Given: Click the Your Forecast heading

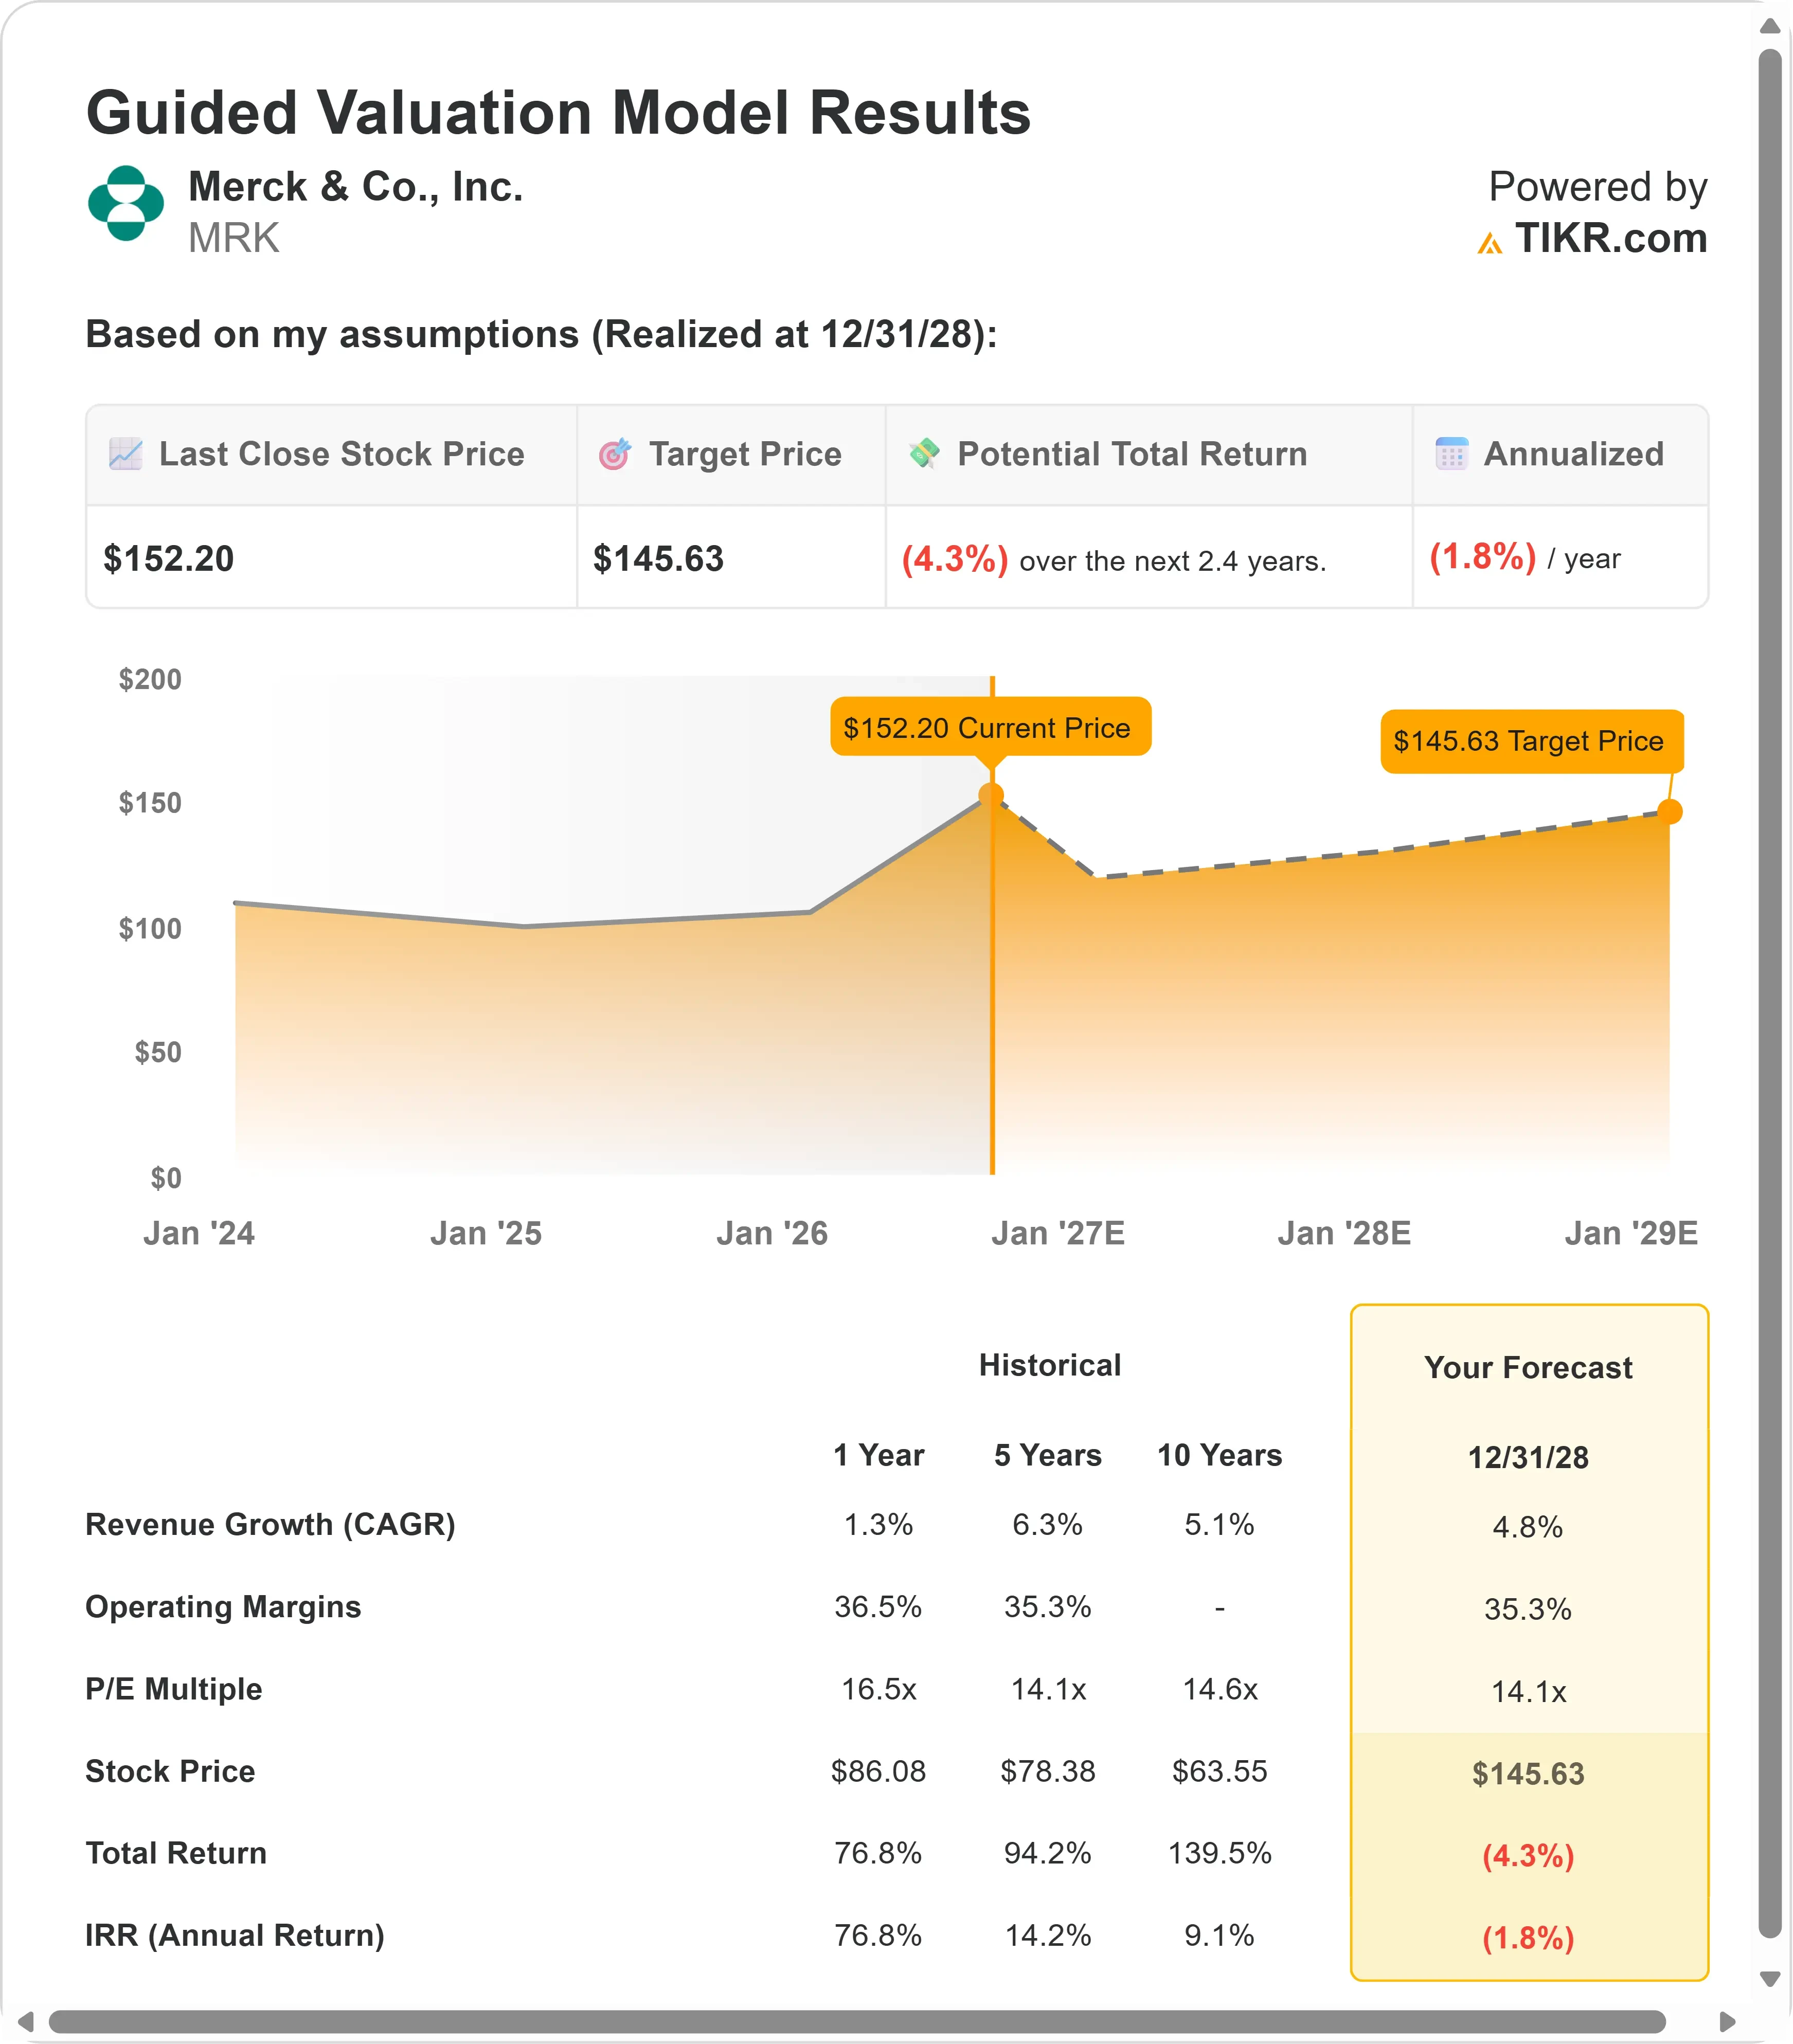Looking at the screenshot, I should 1528,1367.
